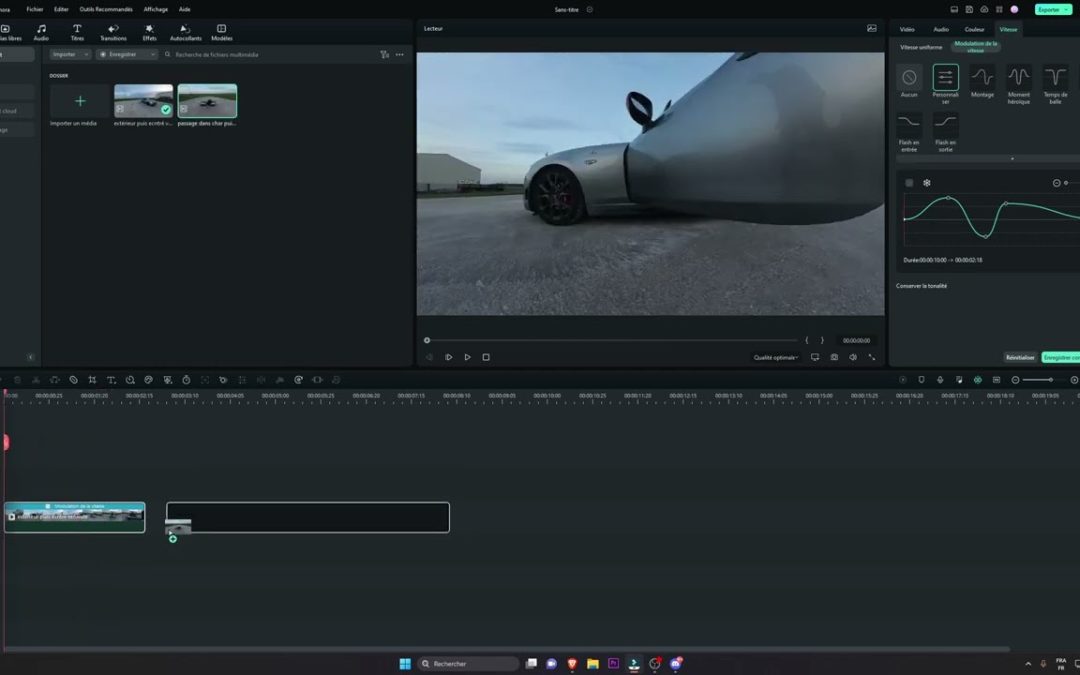Image resolution: width=1080 pixels, height=675 pixels.
Task: Click the timeline zoom-out minus button
Action: coord(1015,380)
